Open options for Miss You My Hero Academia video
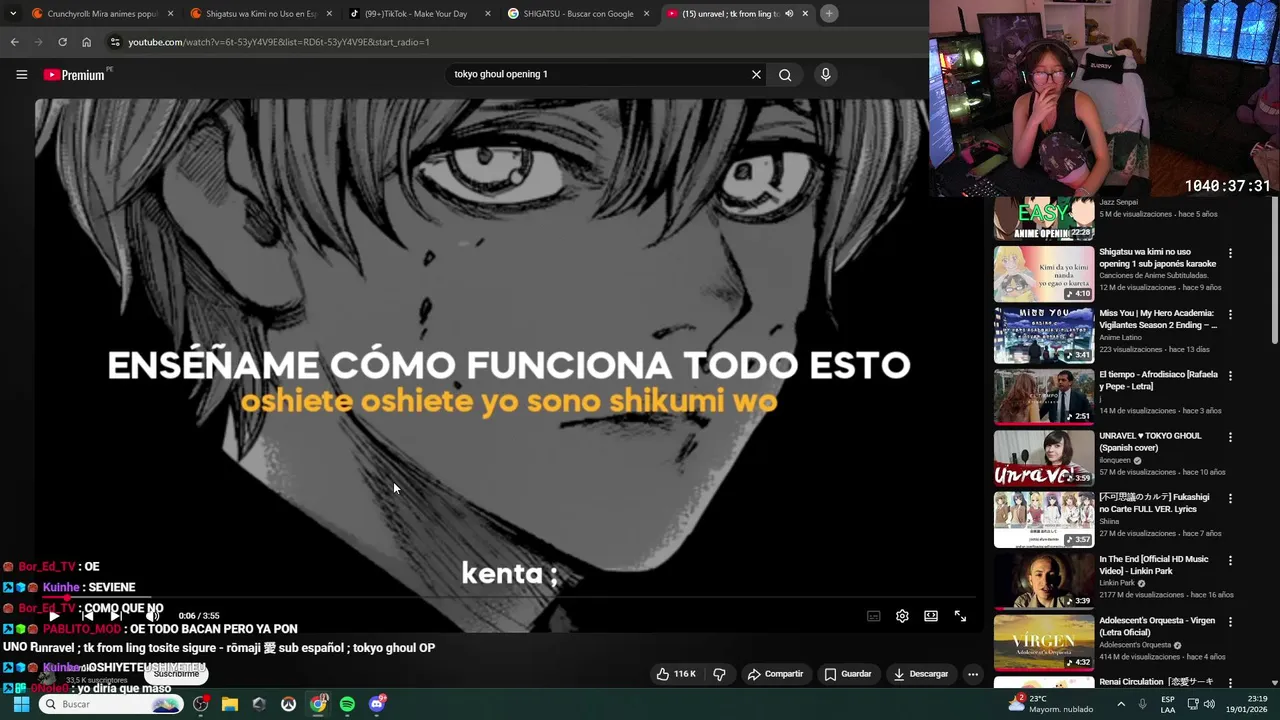 tap(1230, 314)
